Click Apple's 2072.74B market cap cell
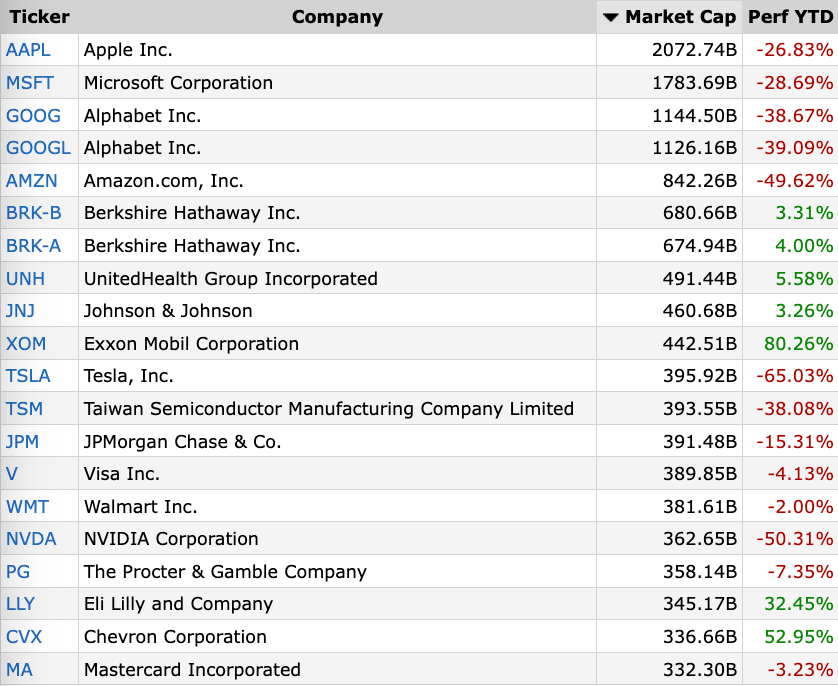The height and width of the screenshot is (686, 838). [x=669, y=50]
